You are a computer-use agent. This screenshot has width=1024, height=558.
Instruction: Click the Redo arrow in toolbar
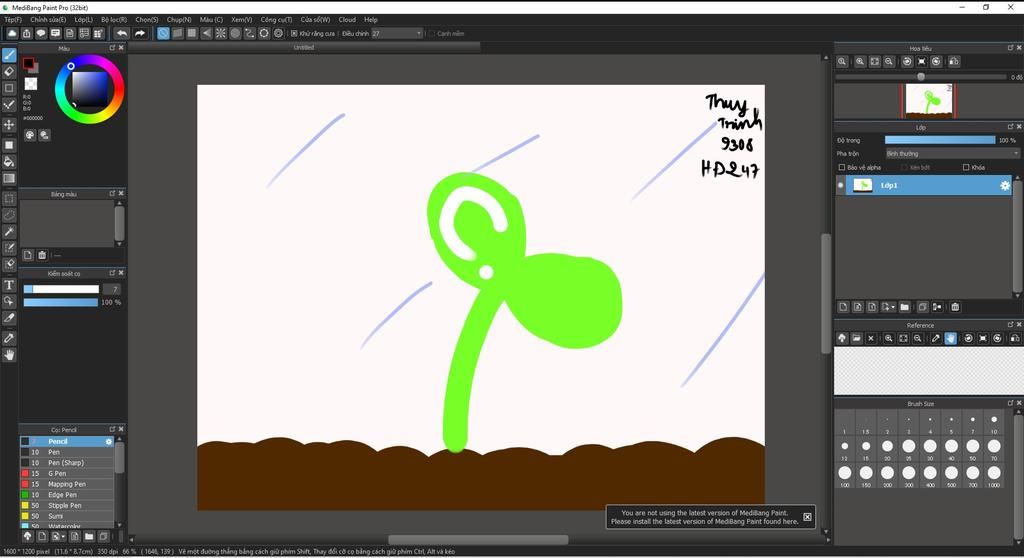point(139,33)
